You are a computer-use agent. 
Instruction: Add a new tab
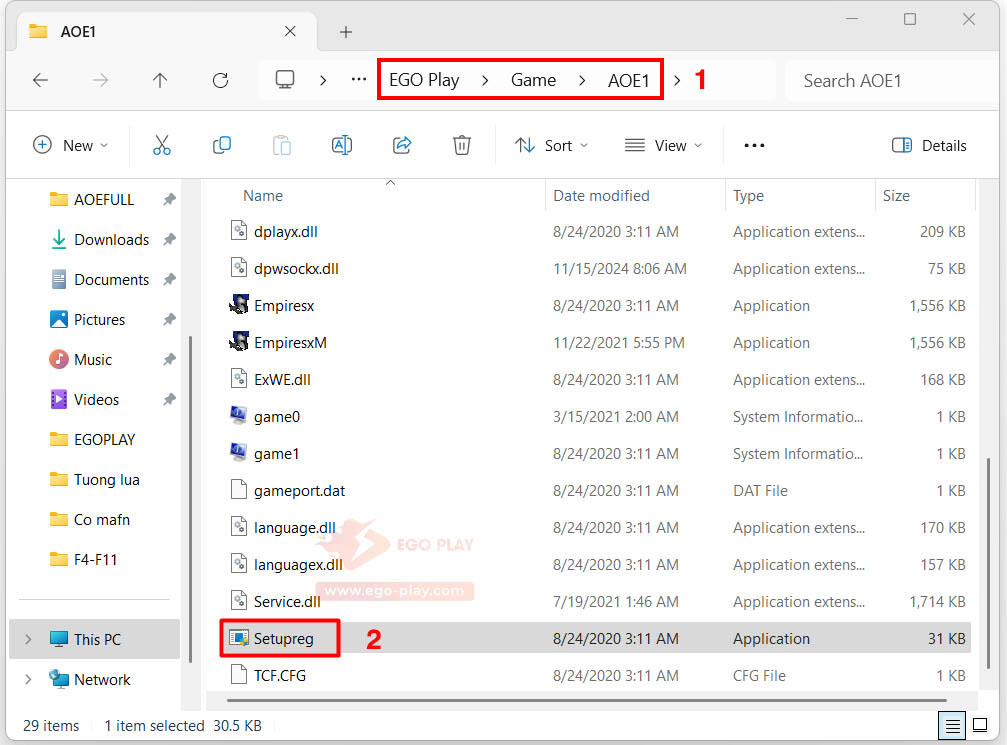[346, 32]
